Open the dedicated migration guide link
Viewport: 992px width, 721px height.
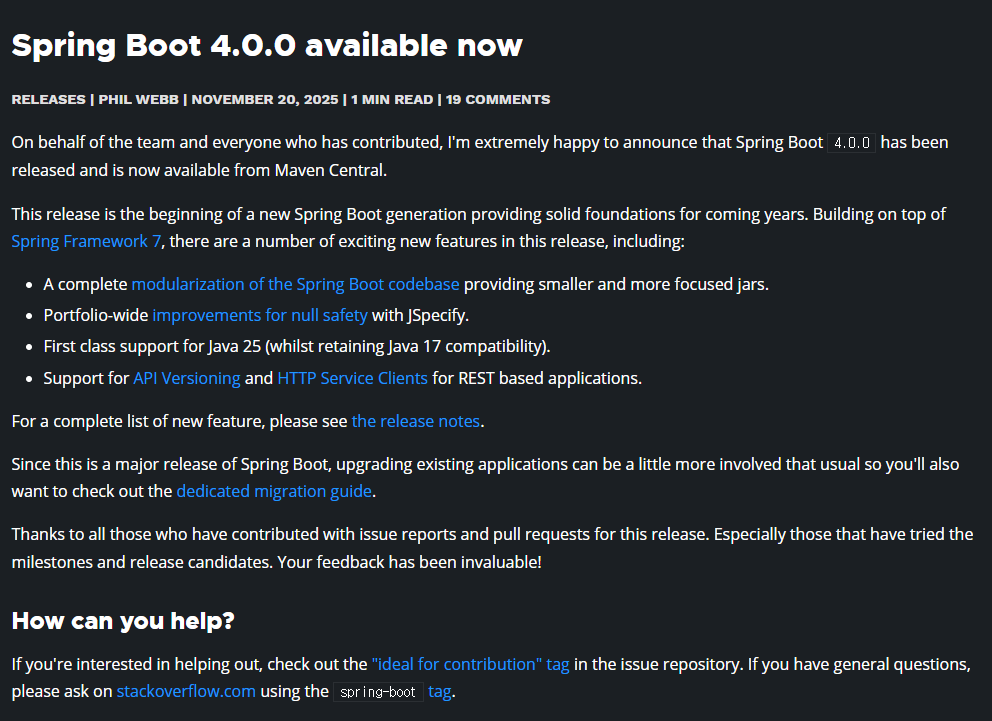274,491
